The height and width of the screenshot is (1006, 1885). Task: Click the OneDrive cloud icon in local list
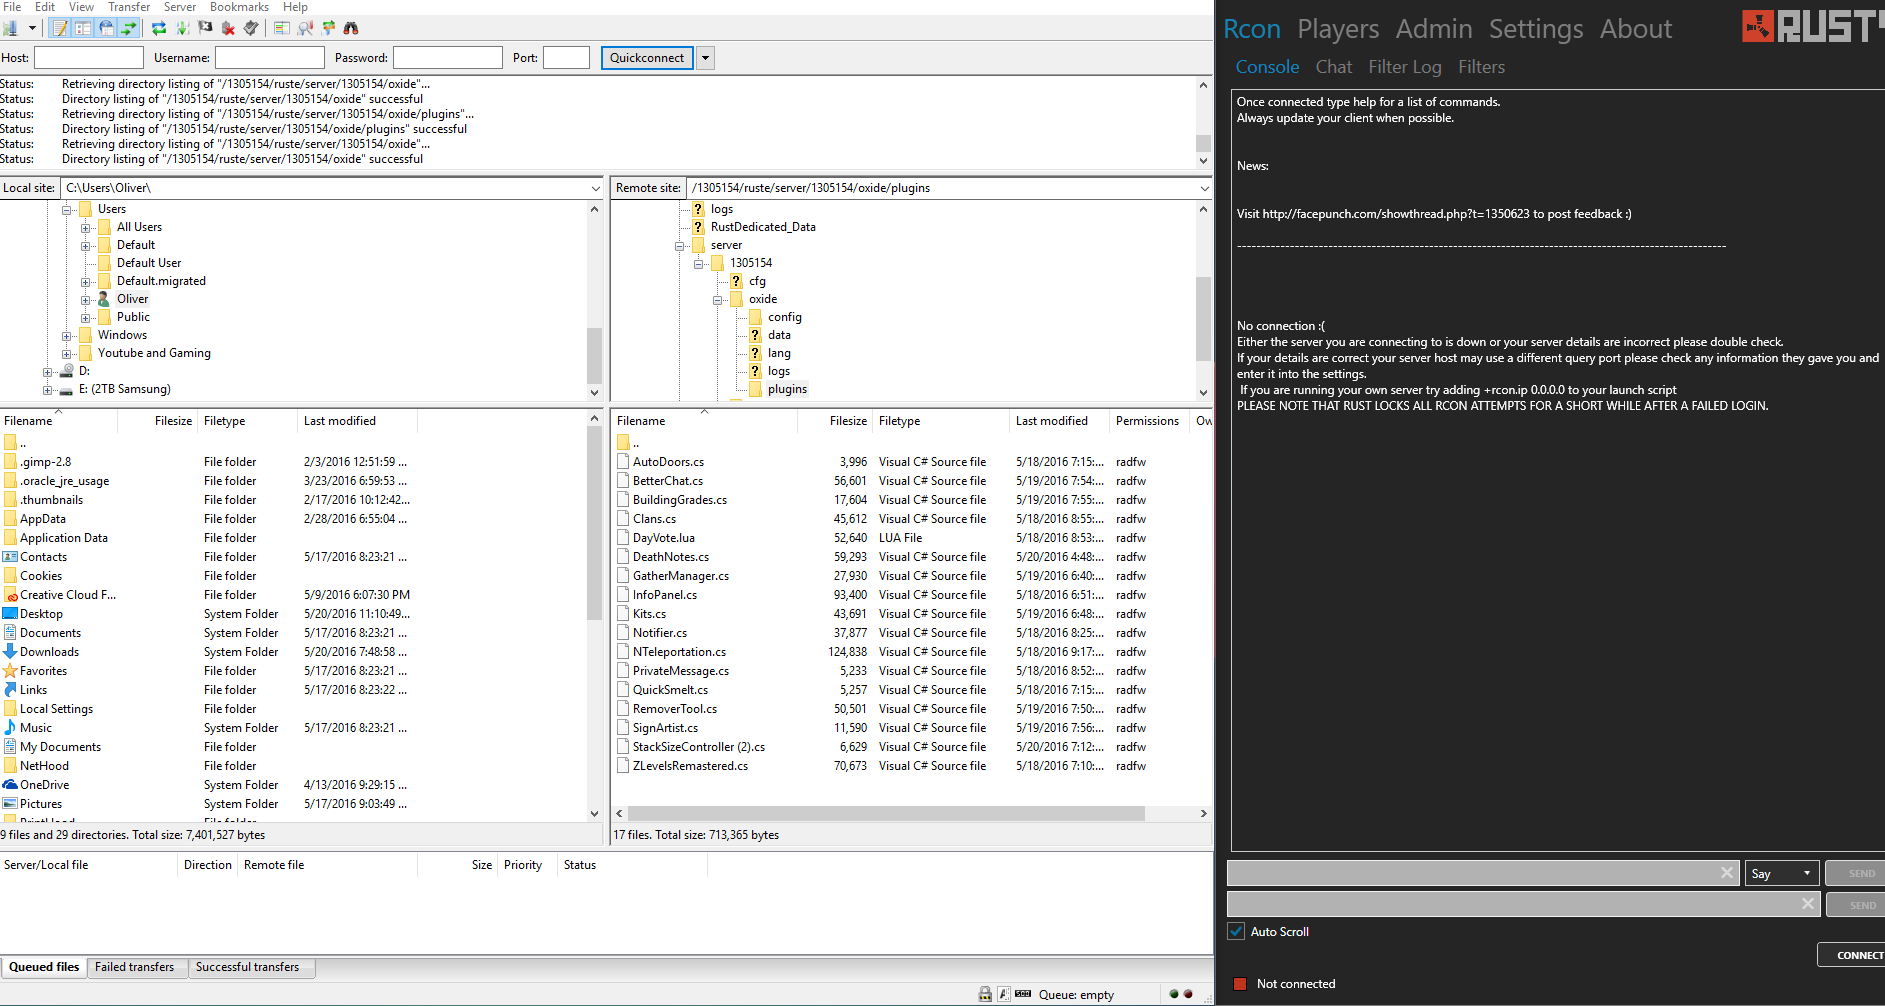10,785
